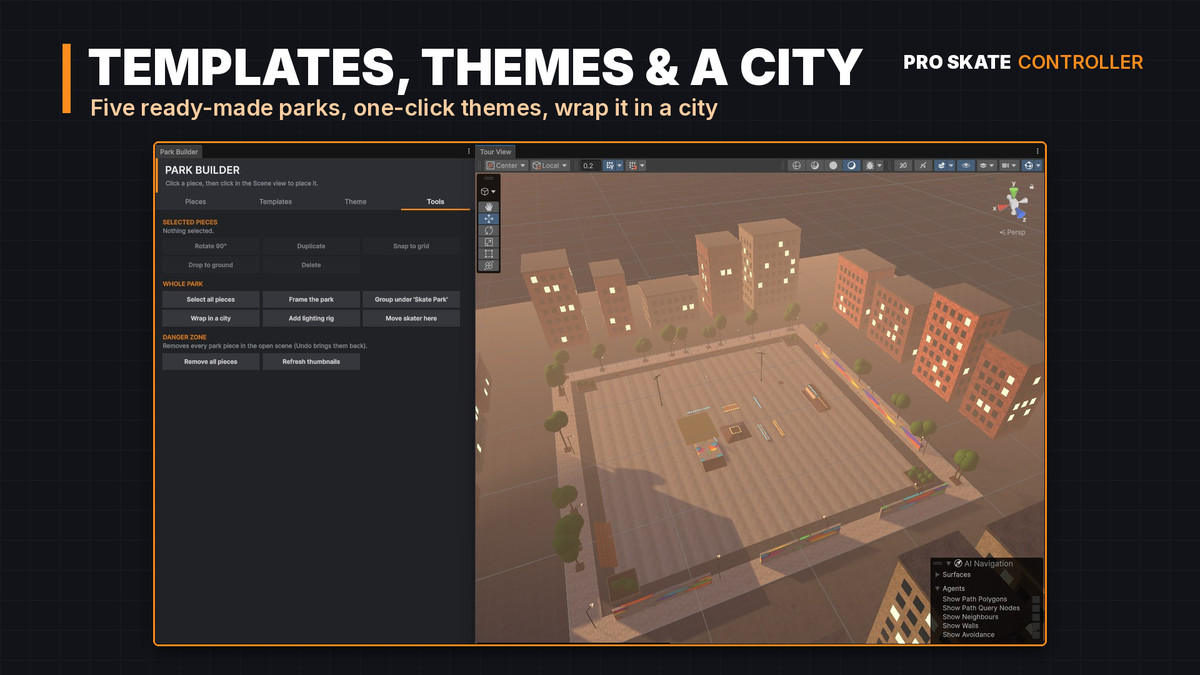Select the Scale tool
The width and height of the screenshot is (1200, 675).
[490, 242]
